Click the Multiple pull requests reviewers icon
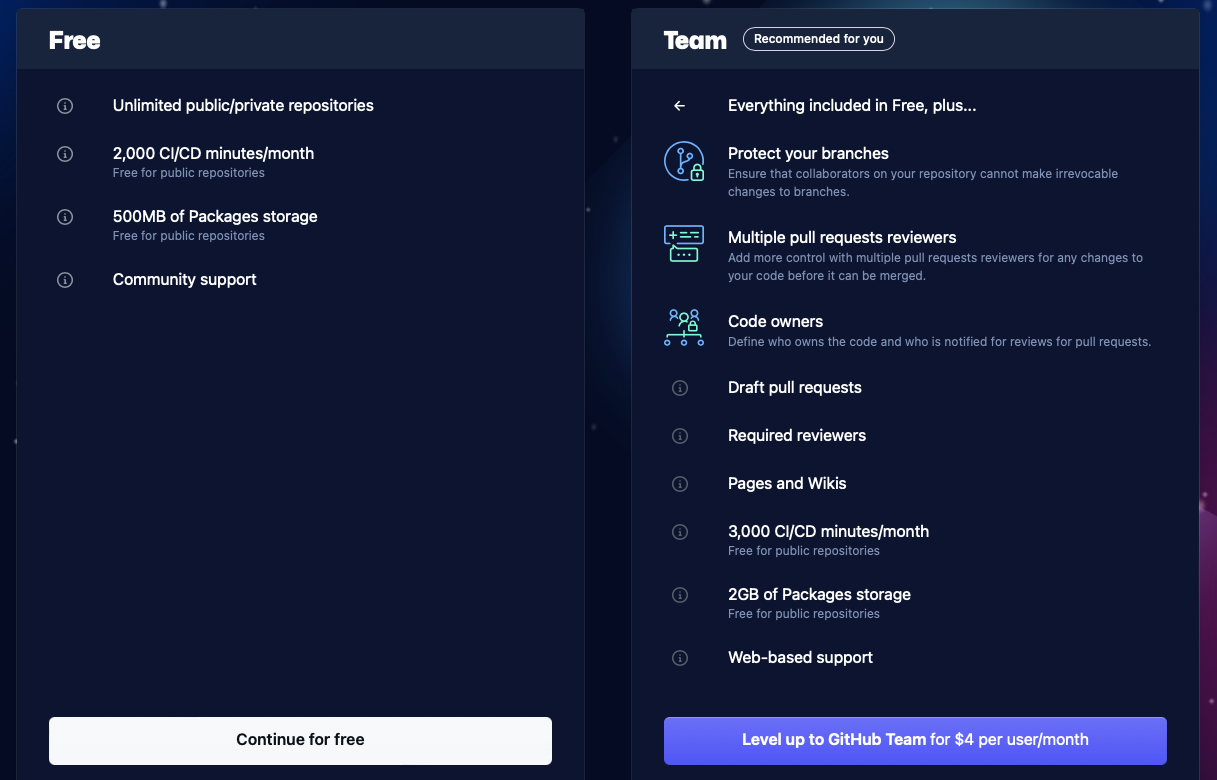1217x780 pixels. [x=684, y=244]
